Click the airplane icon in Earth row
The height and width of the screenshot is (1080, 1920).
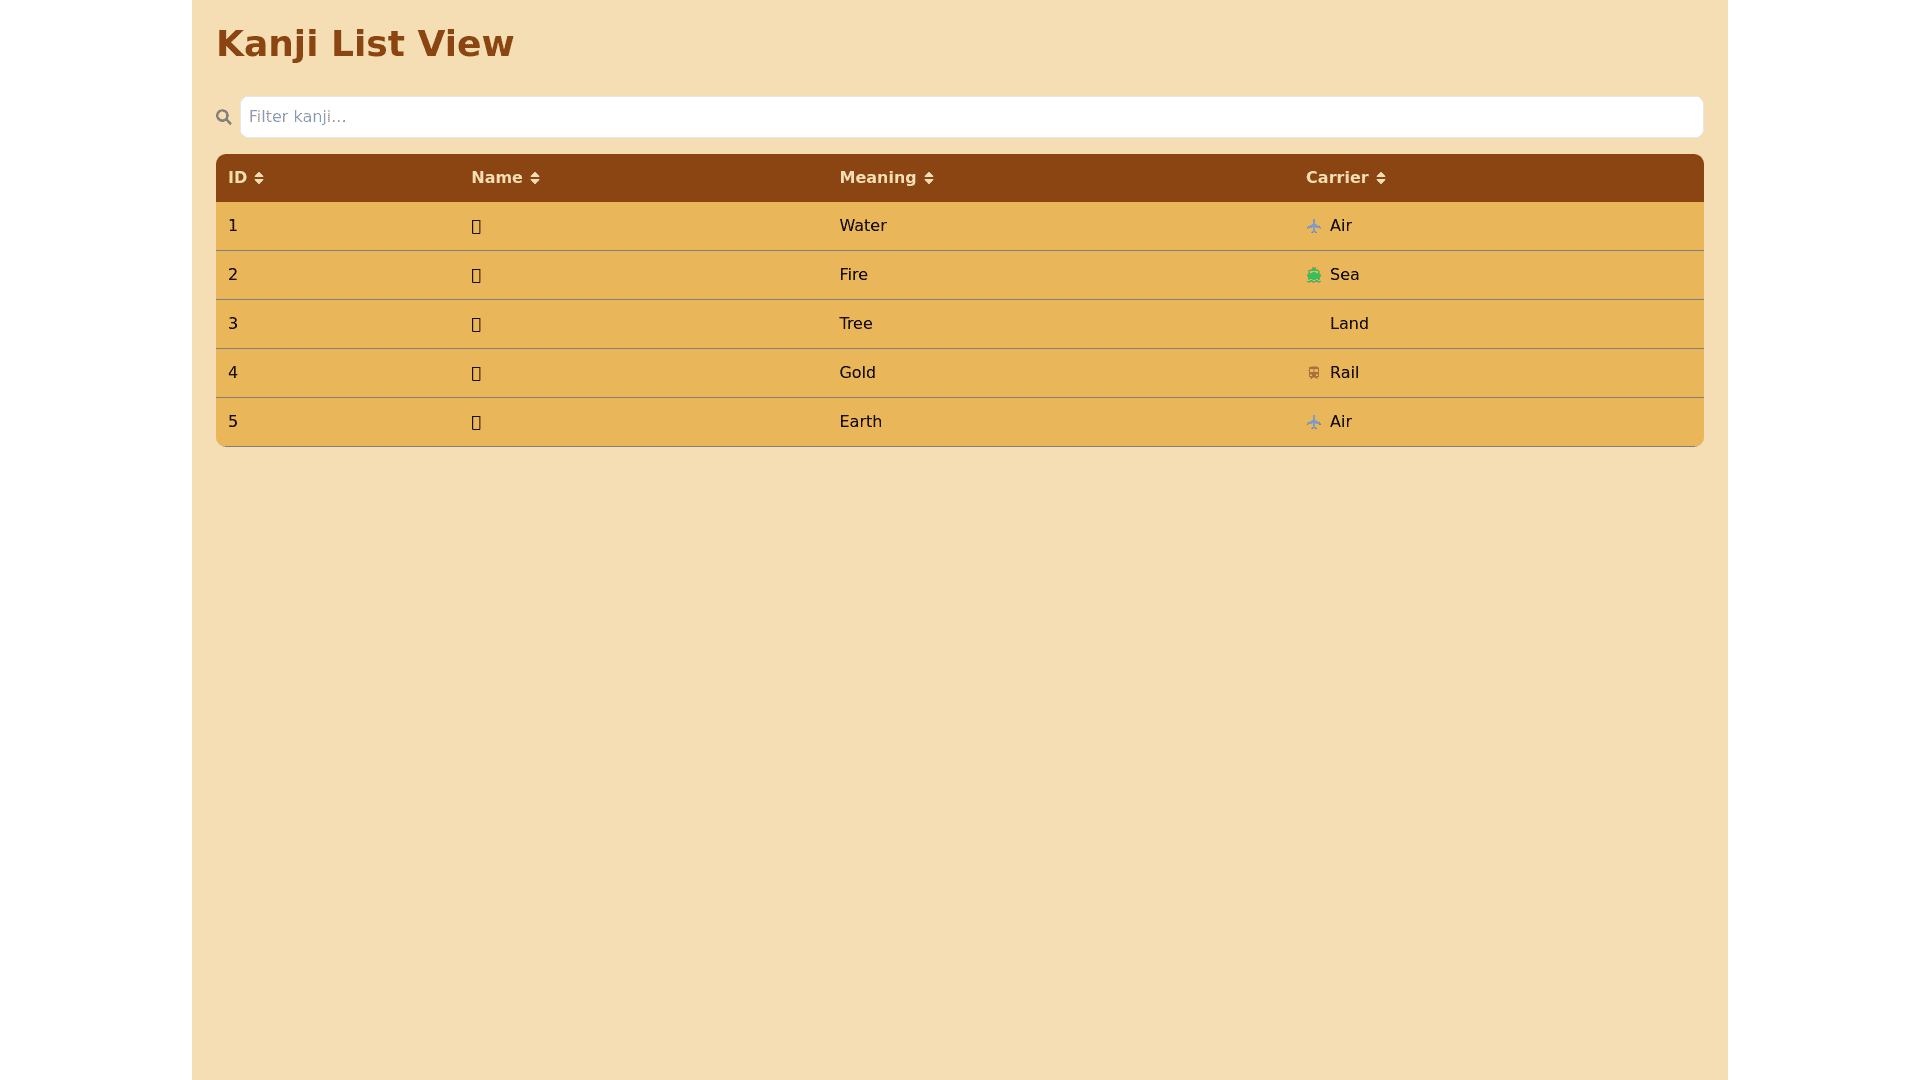coord(1314,422)
